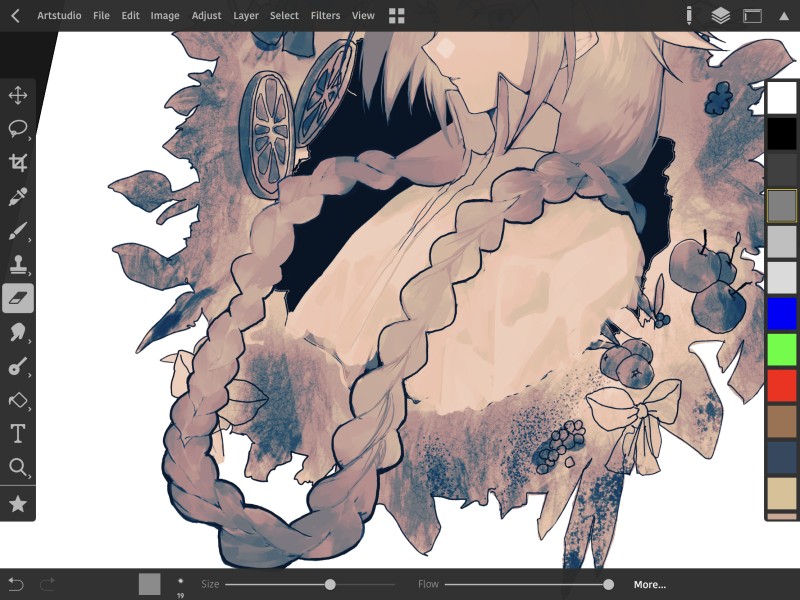Select the Eyedropper tool
This screenshot has height=600, width=800.
18,196
